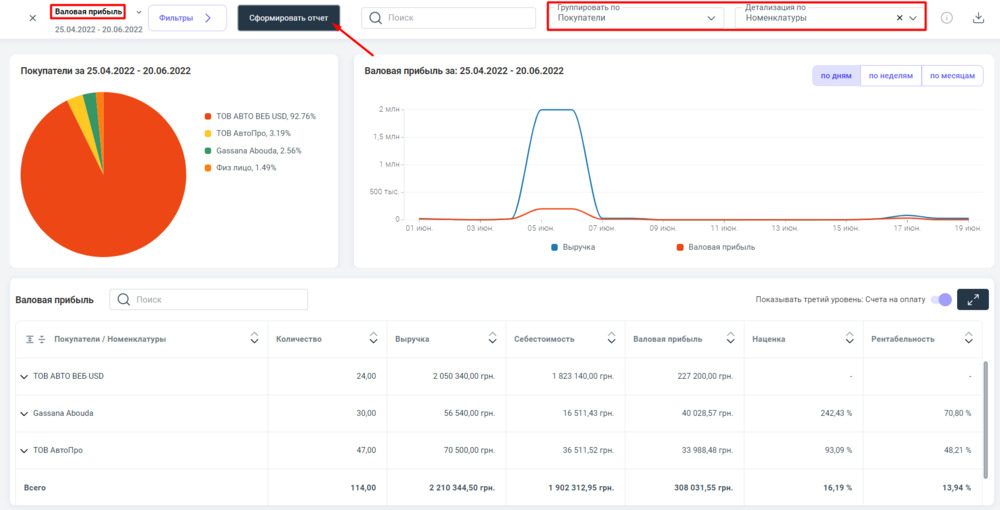Toggle Выручка series in chart legend

click(572, 247)
